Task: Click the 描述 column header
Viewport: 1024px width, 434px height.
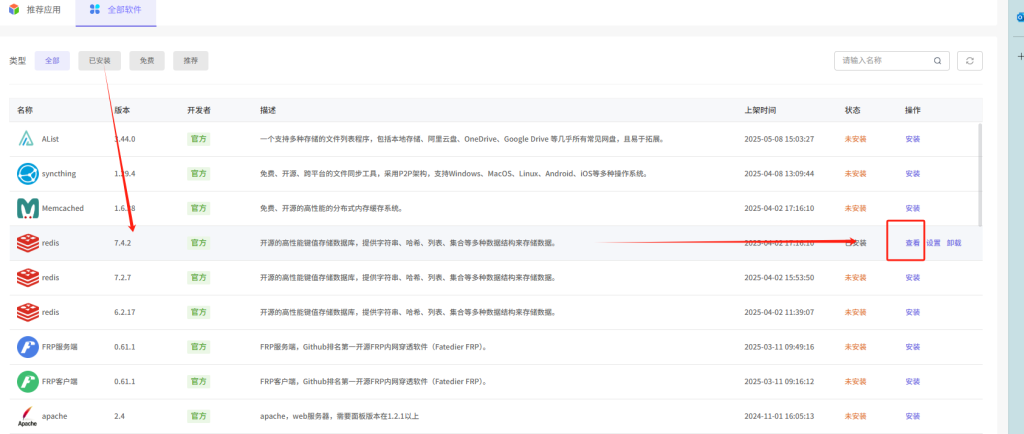Action: pos(268,110)
